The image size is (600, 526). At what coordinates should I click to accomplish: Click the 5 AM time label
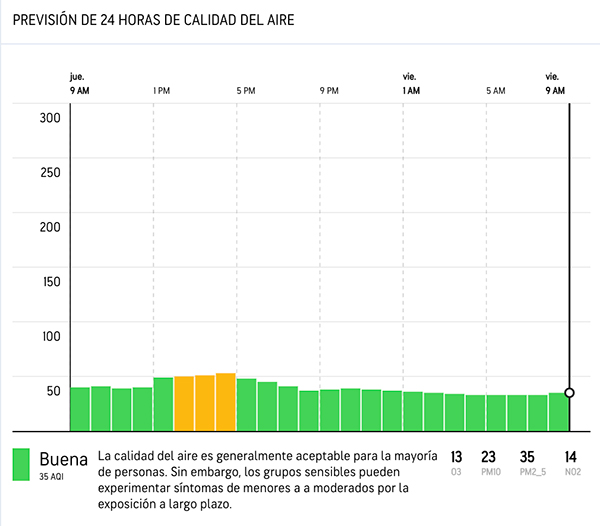tap(495, 91)
